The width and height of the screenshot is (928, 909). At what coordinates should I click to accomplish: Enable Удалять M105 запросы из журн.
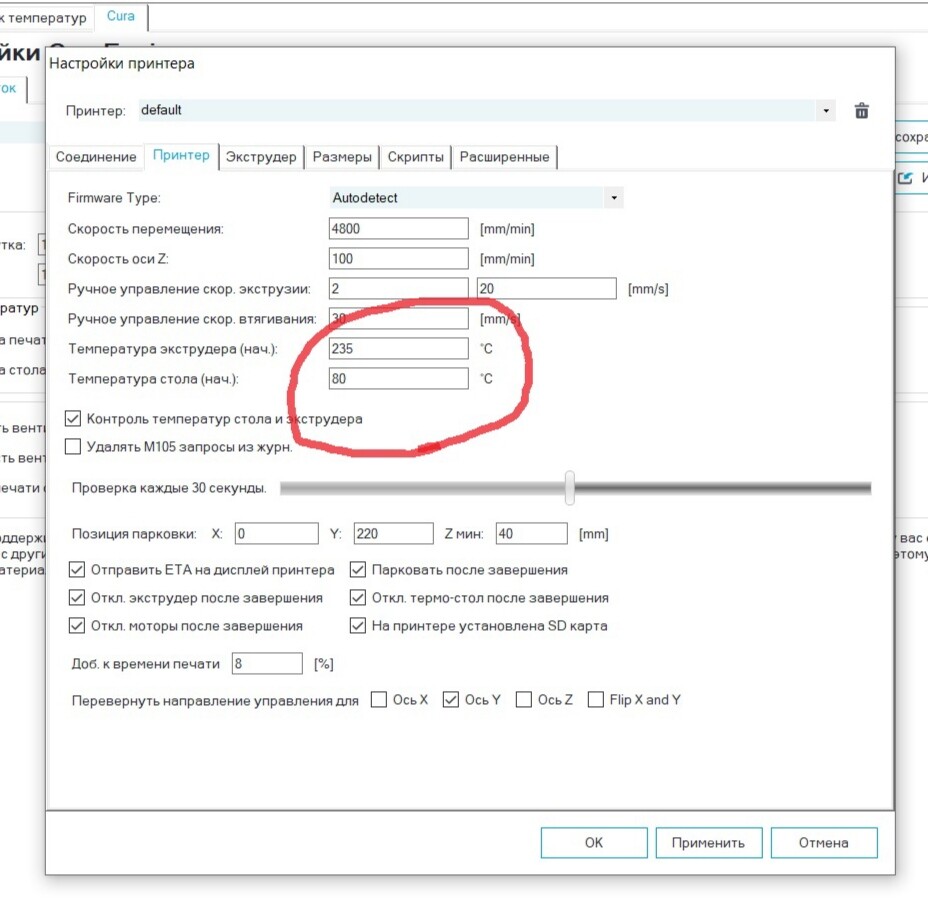click(73, 446)
